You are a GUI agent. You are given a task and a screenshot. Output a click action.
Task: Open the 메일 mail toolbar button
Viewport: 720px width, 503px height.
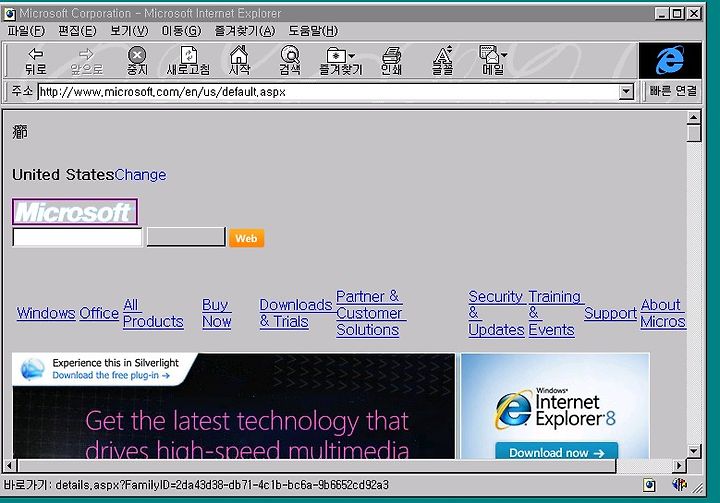click(x=492, y=61)
